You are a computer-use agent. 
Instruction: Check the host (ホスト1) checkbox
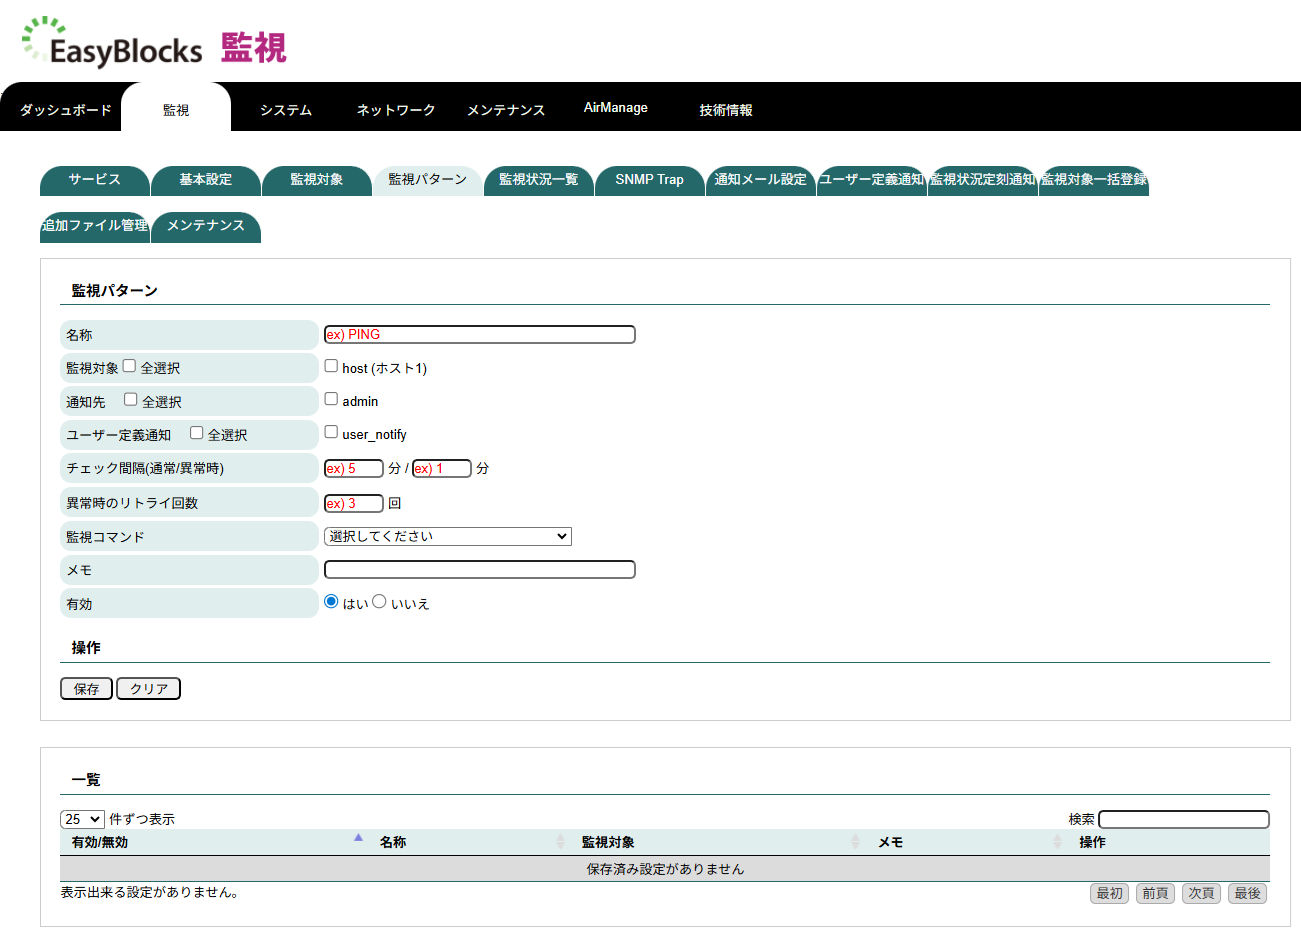tap(331, 366)
